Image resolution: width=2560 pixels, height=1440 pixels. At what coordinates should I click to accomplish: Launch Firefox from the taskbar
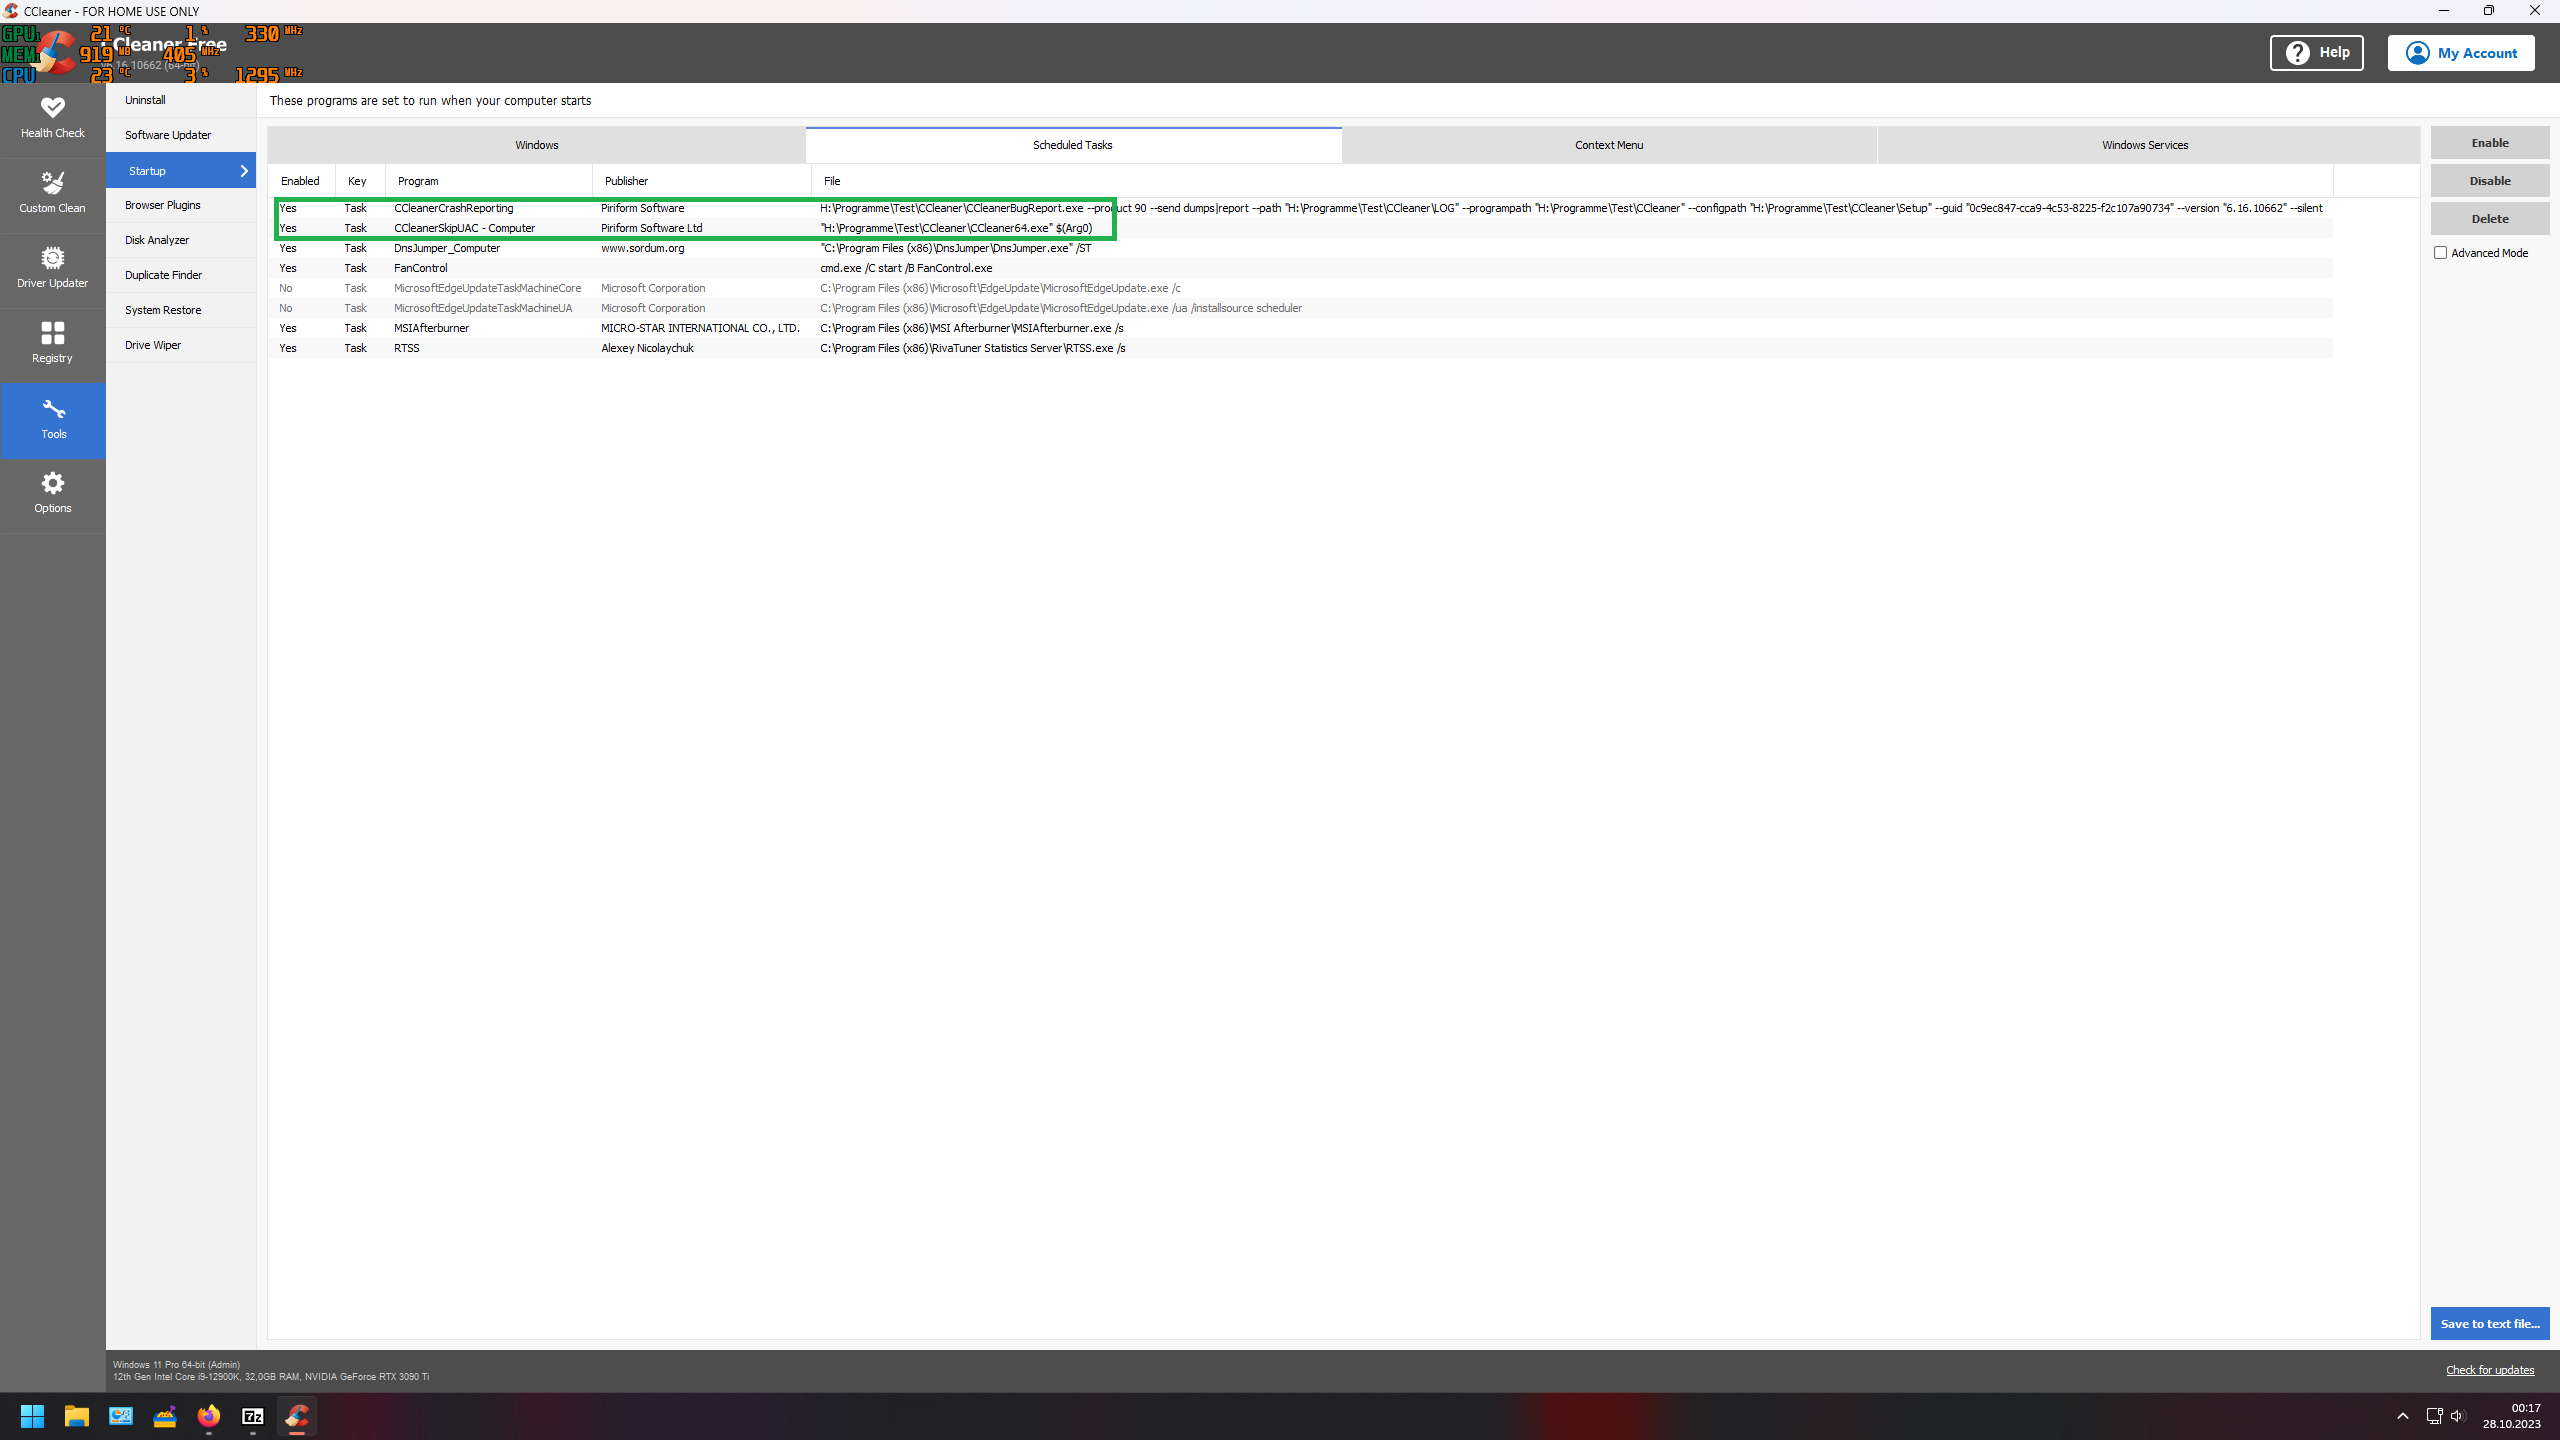click(208, 1416)
